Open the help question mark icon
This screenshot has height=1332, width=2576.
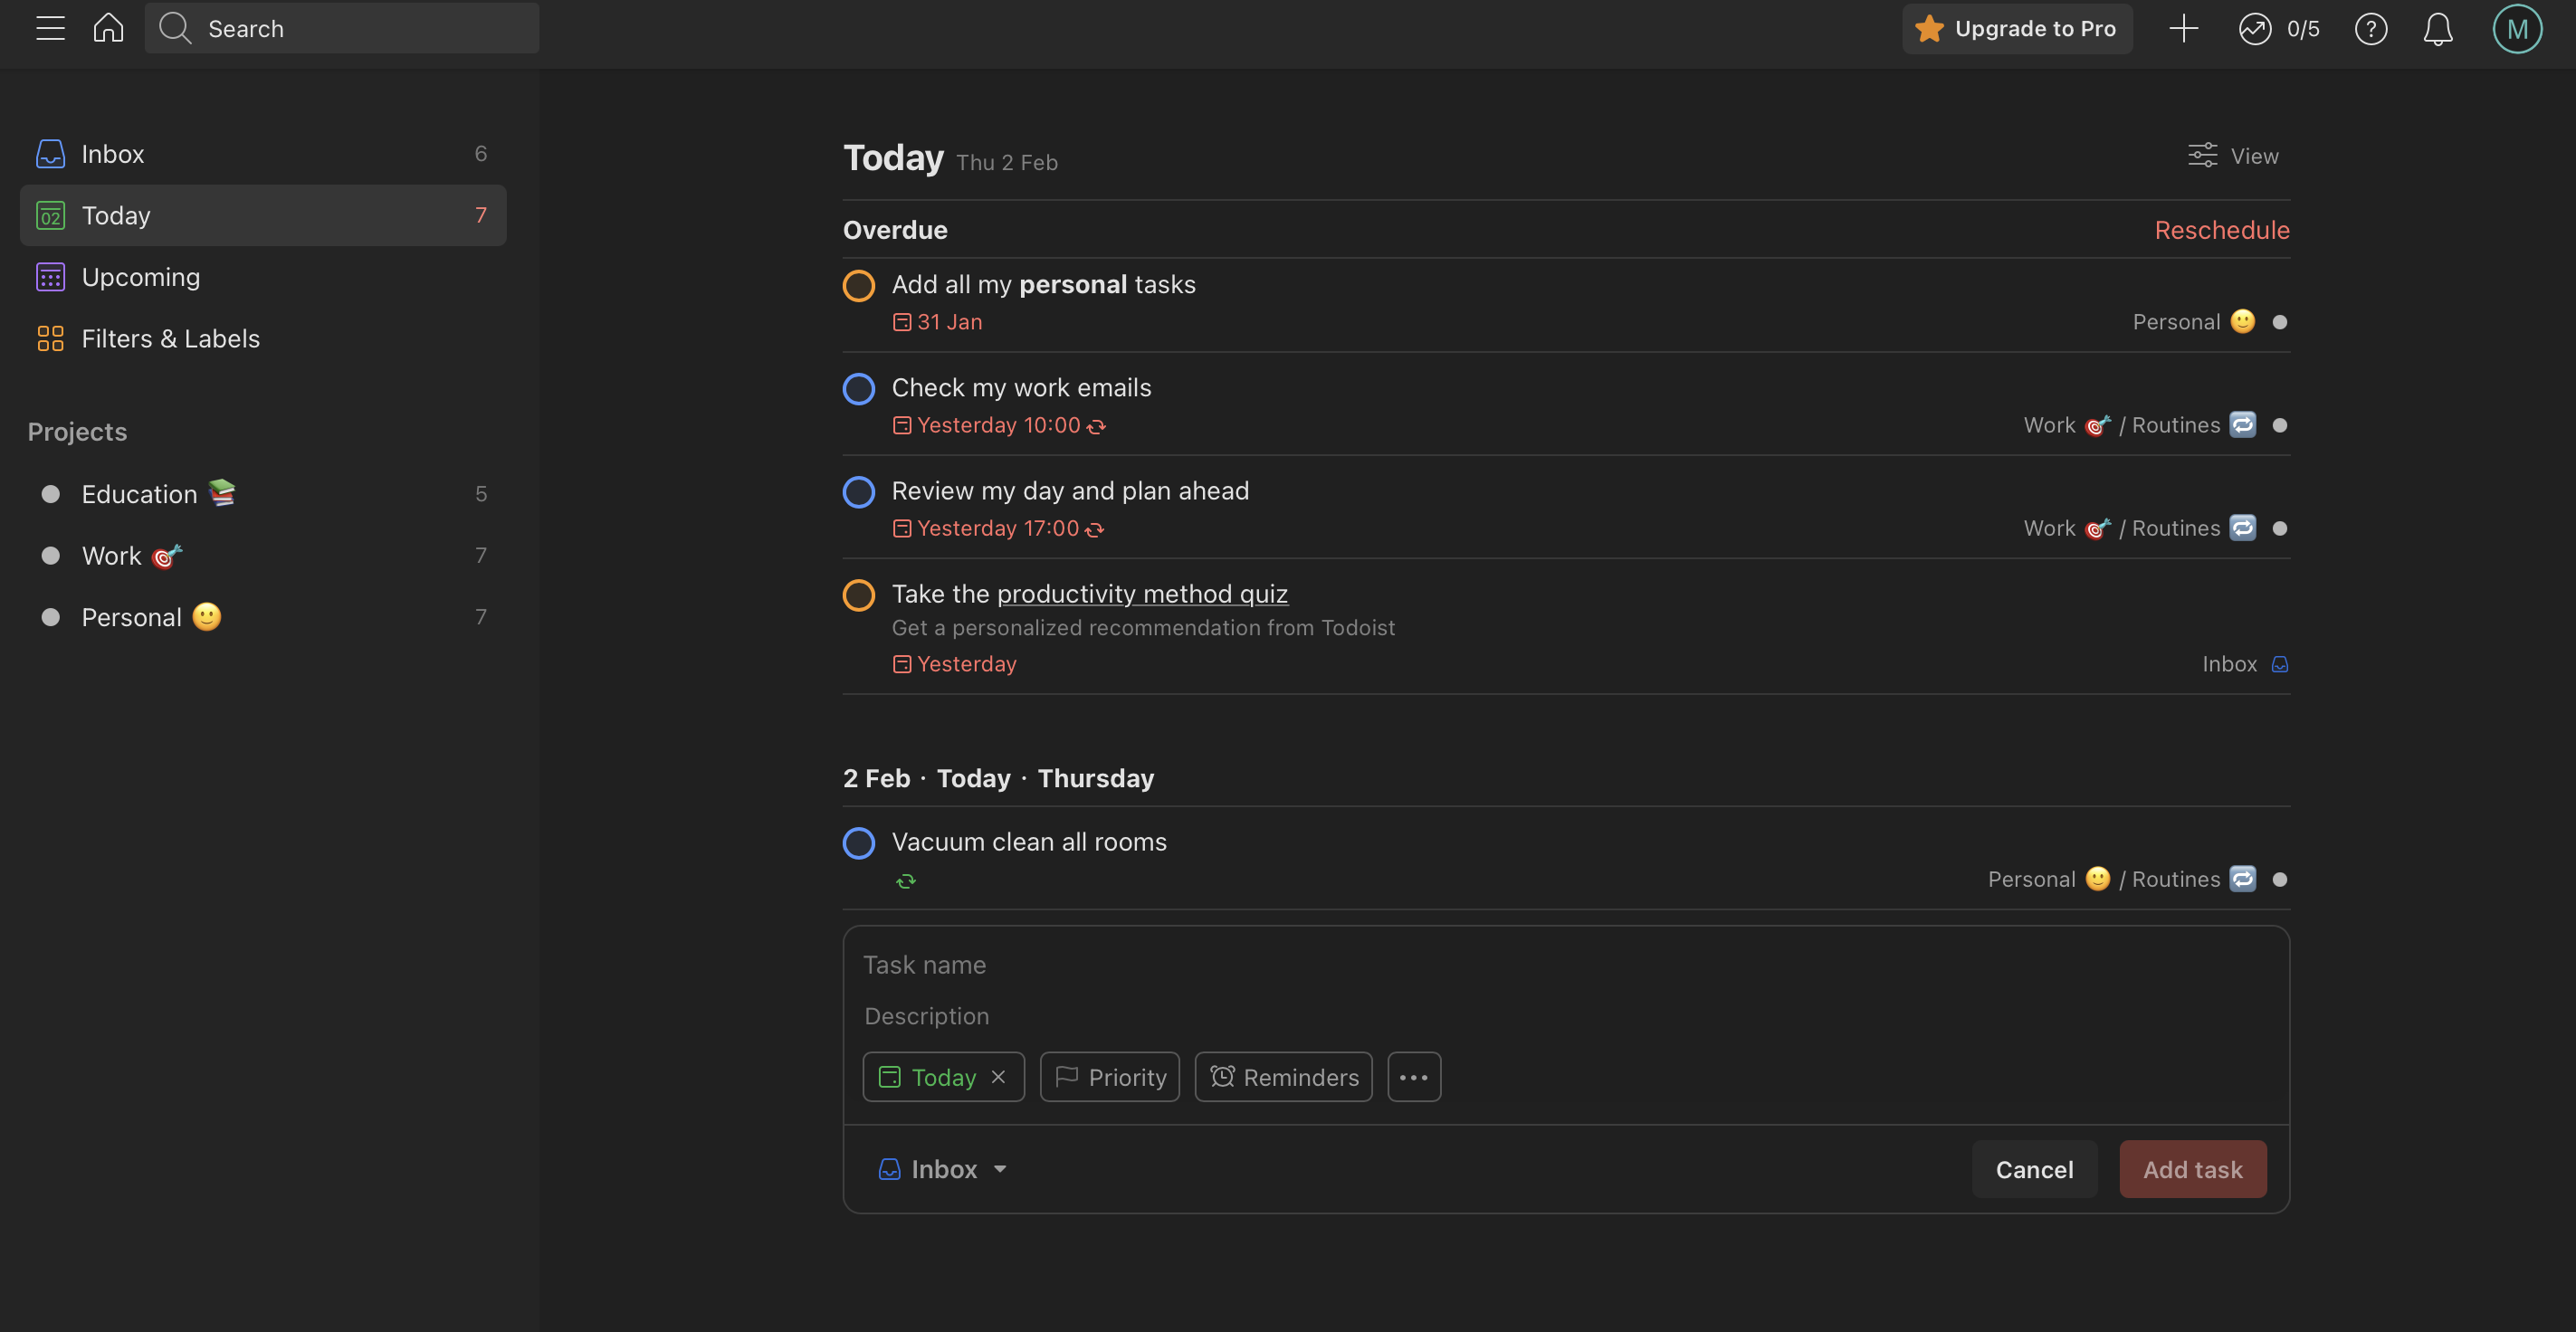2371,29
